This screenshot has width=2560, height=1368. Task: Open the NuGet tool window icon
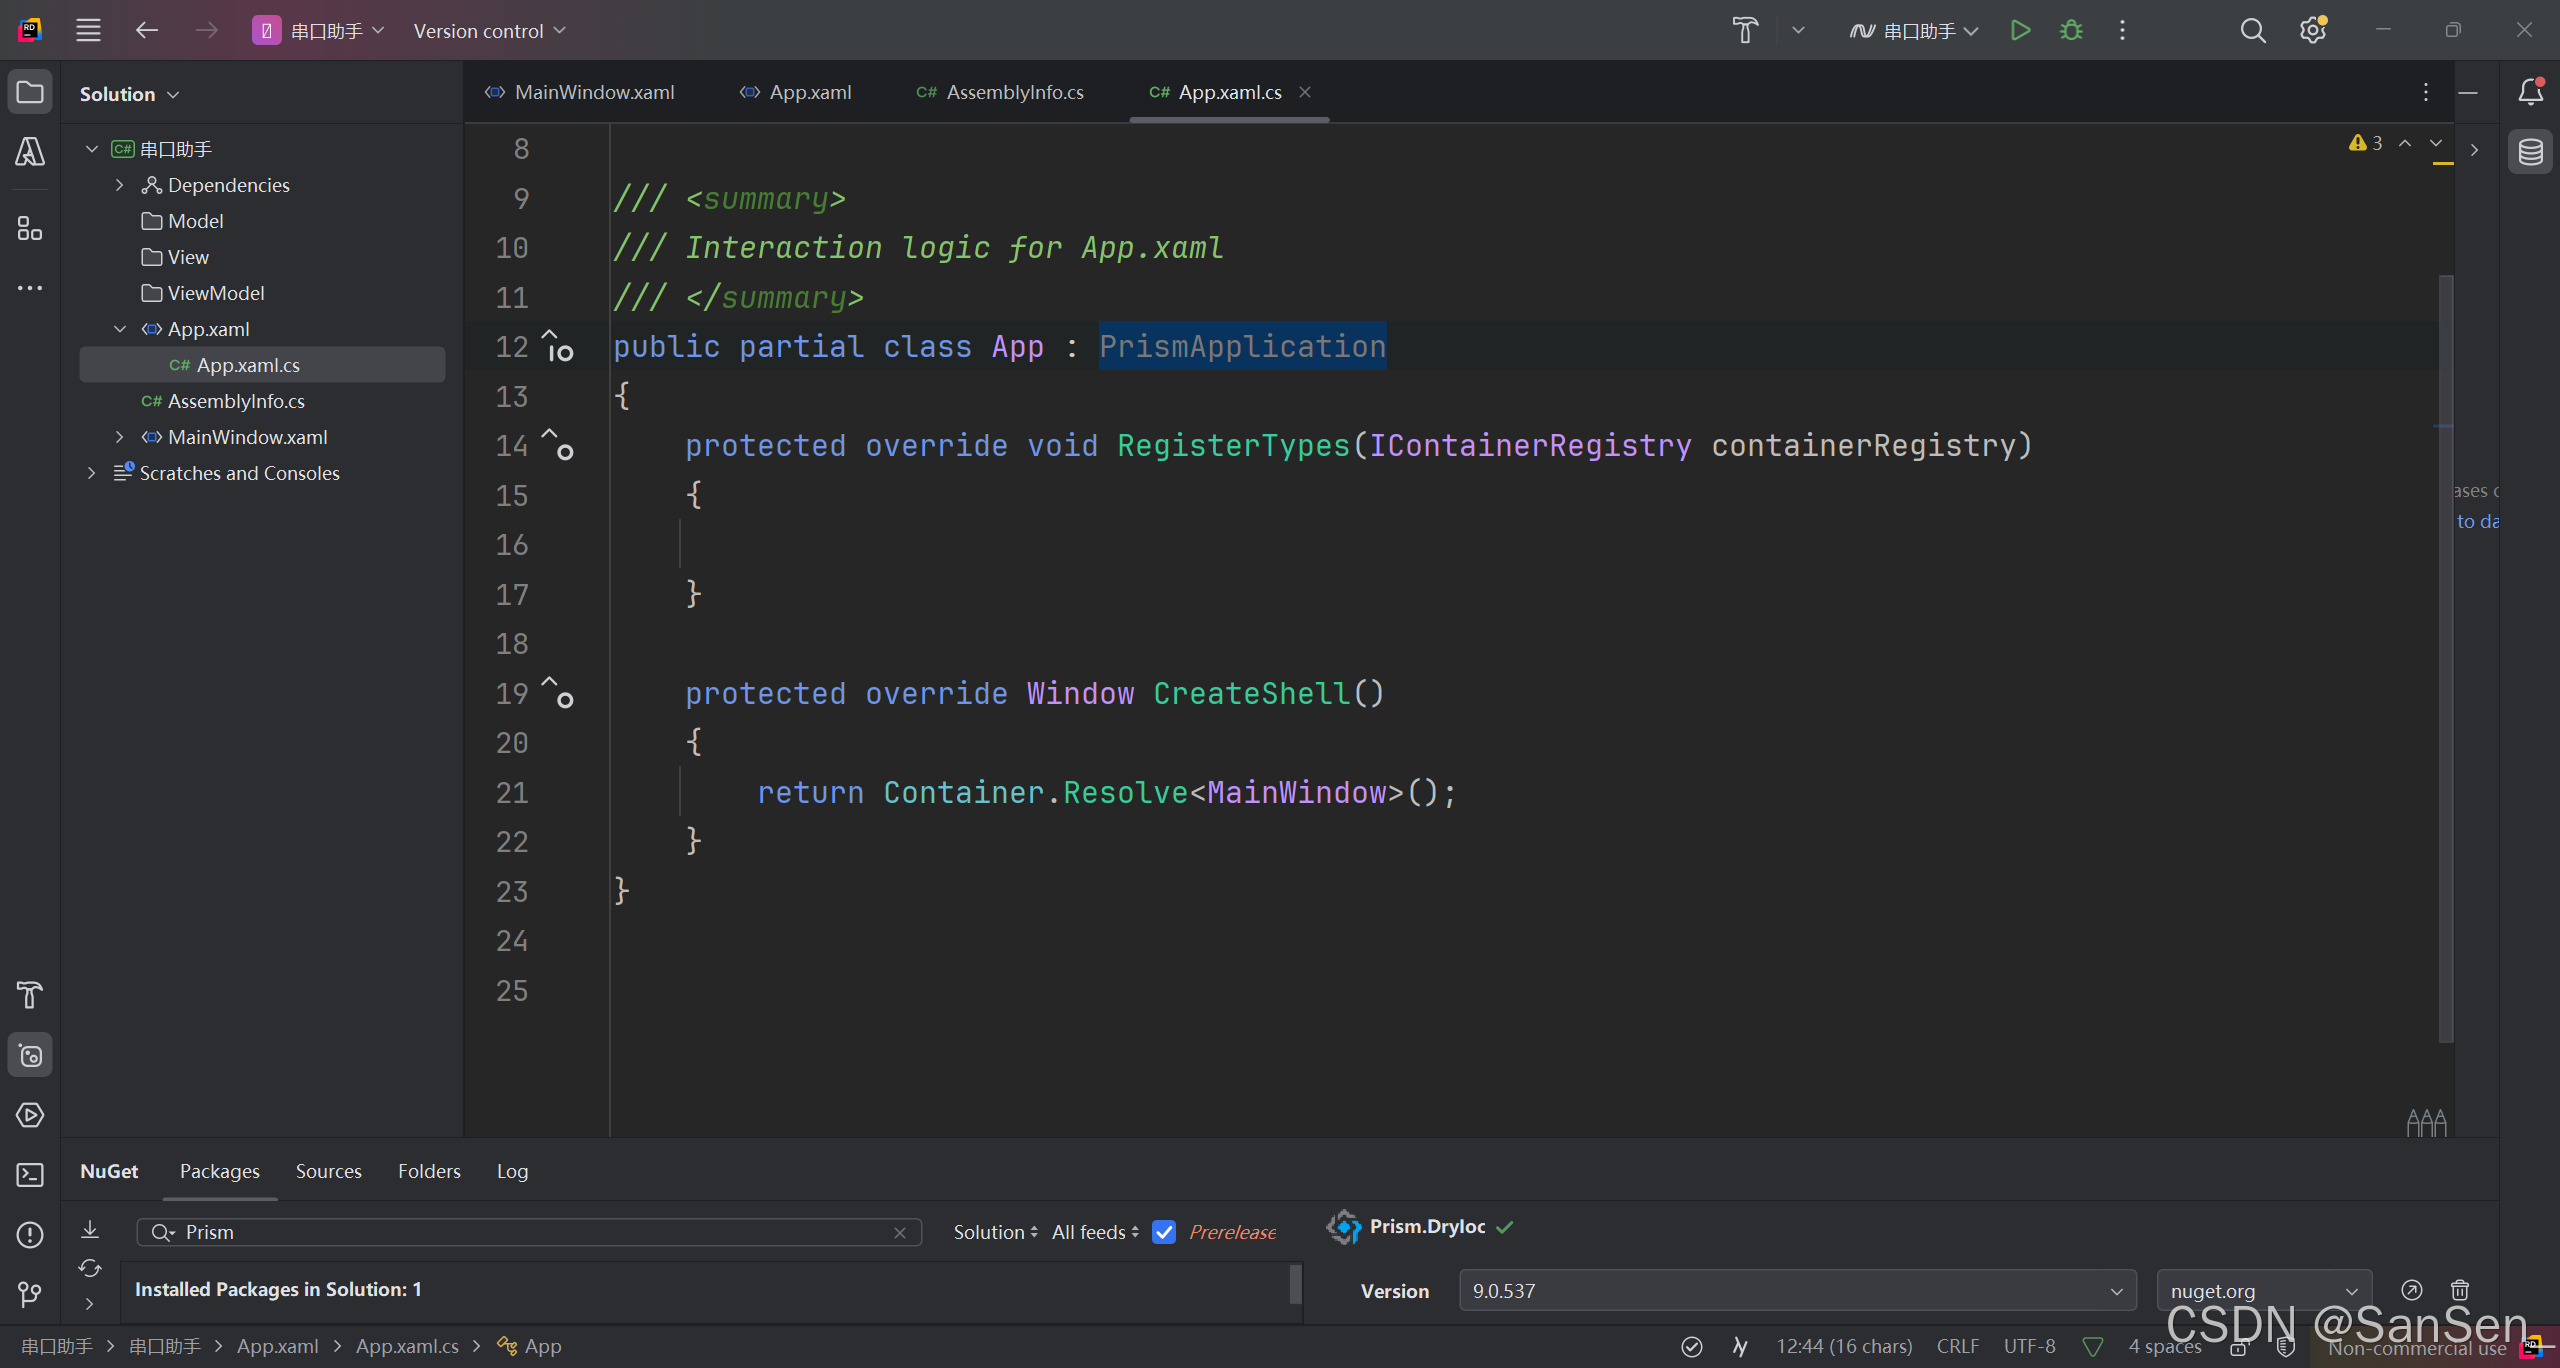click(x=30, y=1055)
